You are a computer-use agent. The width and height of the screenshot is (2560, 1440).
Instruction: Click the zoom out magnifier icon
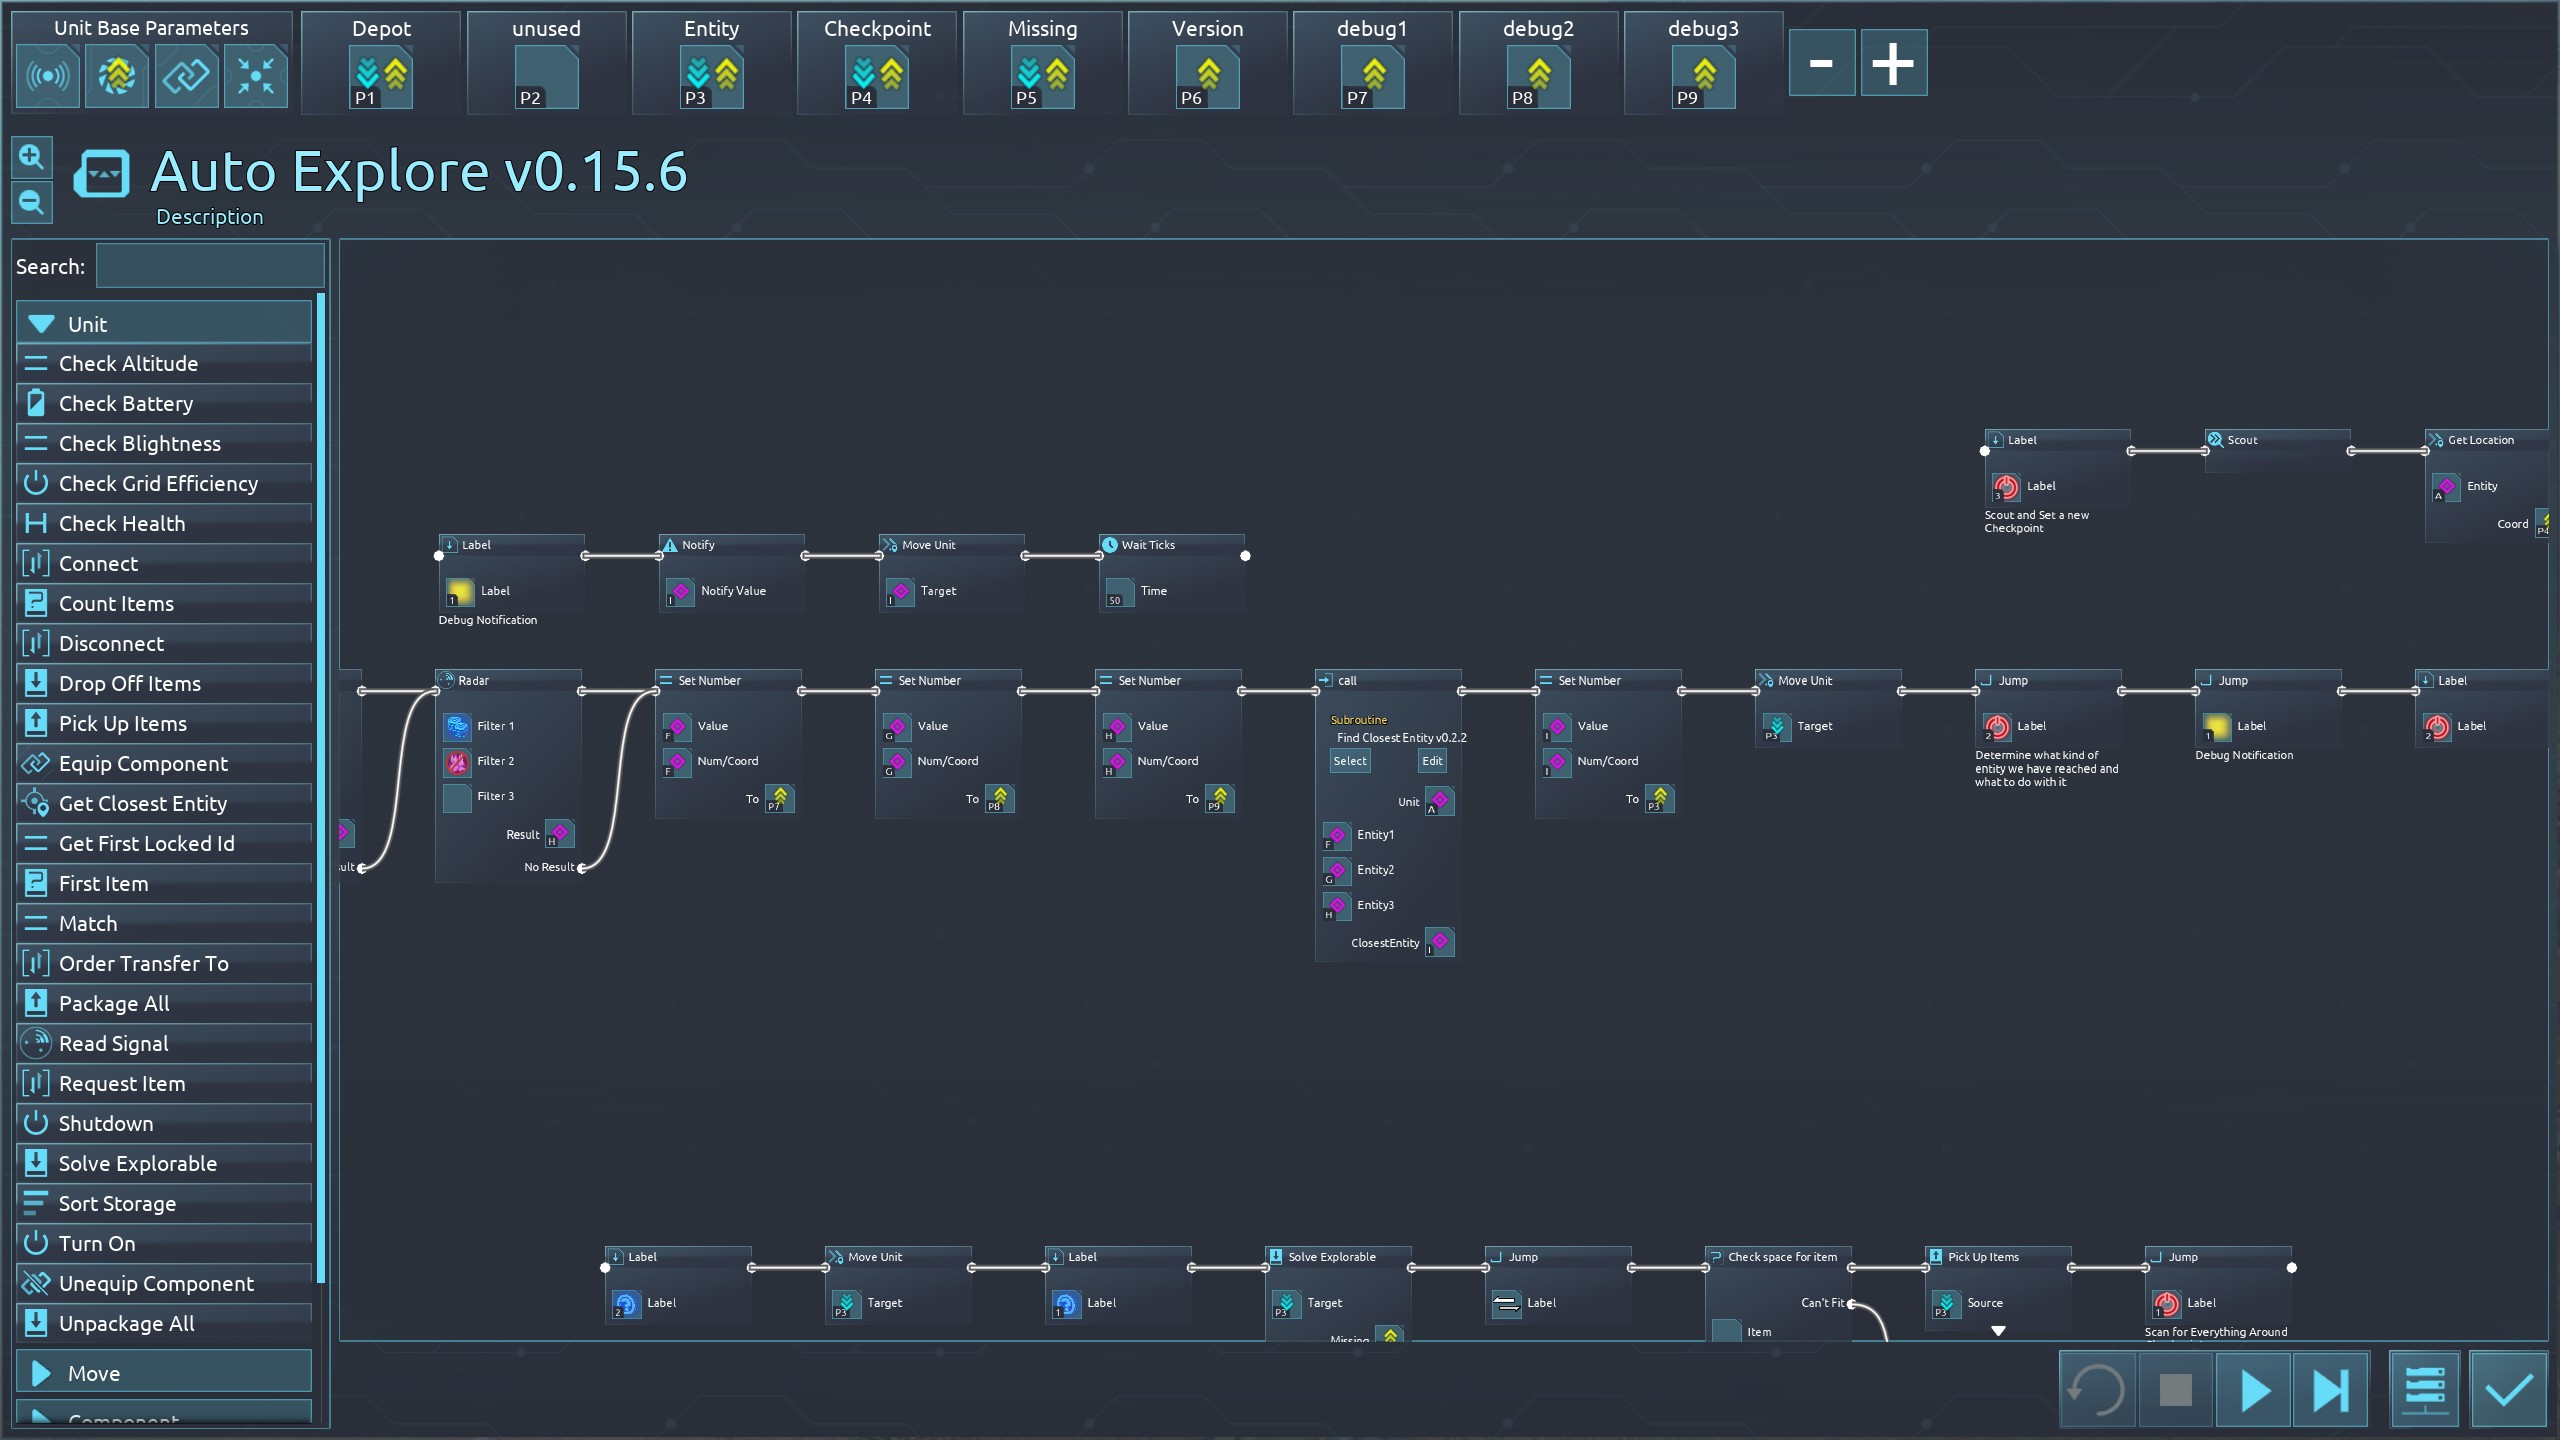[31, 203]
